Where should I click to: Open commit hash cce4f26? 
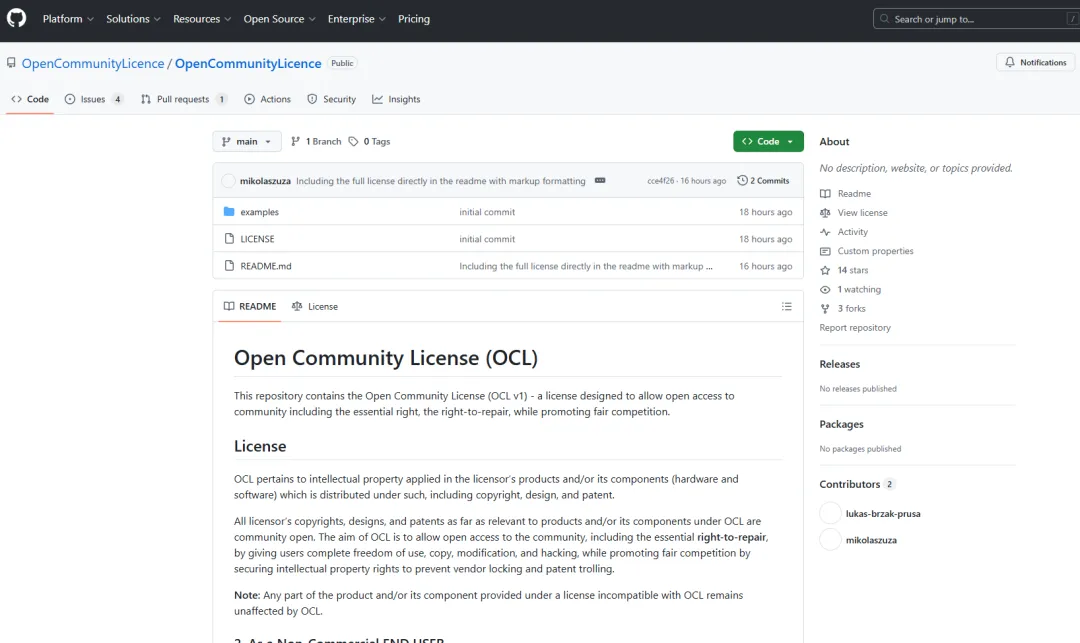[x=661, y=181]
